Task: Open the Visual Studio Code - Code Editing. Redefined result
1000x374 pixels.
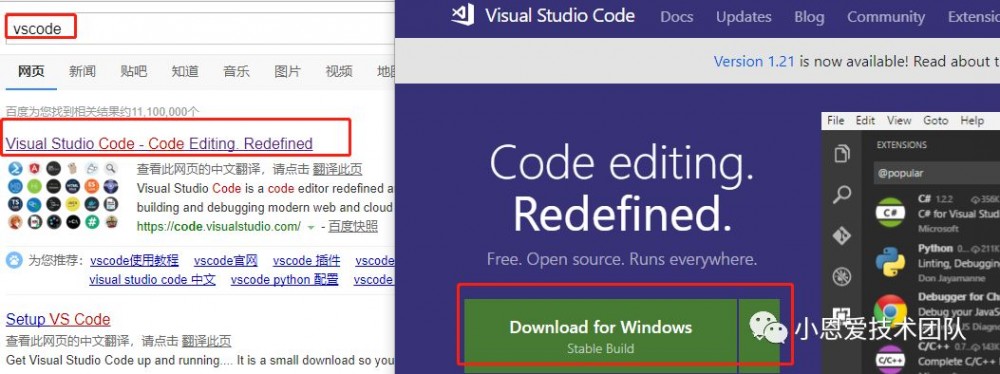Action: tap(159, 144)
